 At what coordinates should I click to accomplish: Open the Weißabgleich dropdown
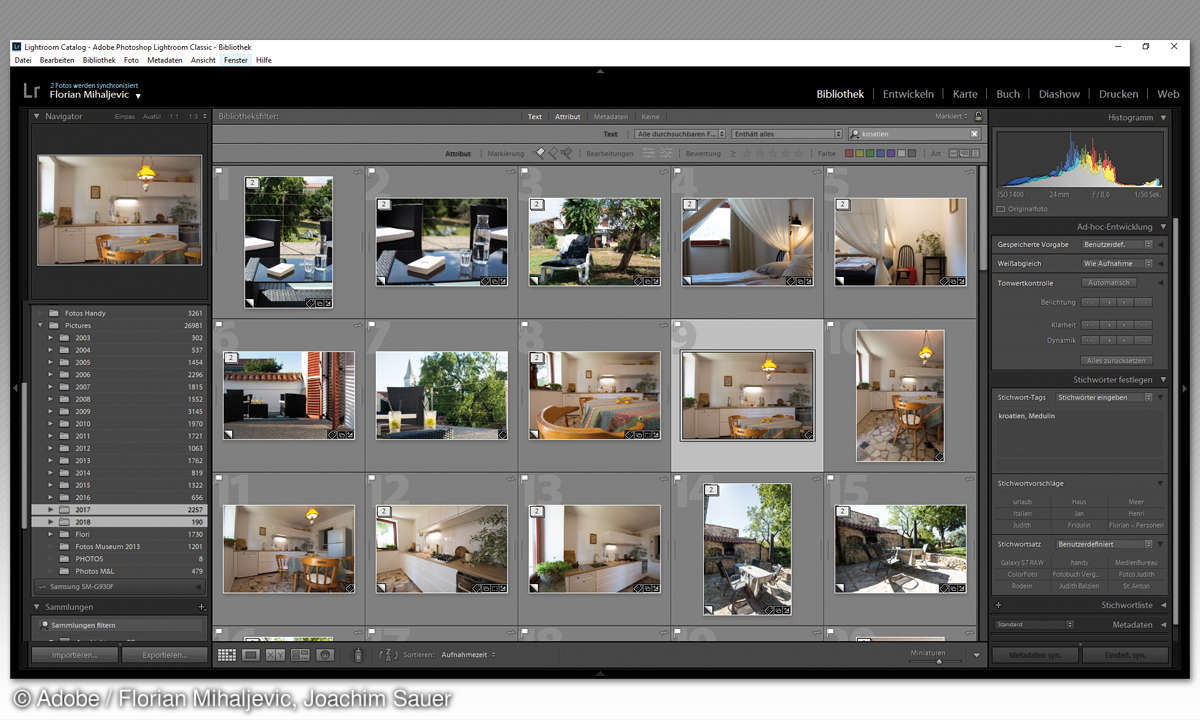[1114, 264]
